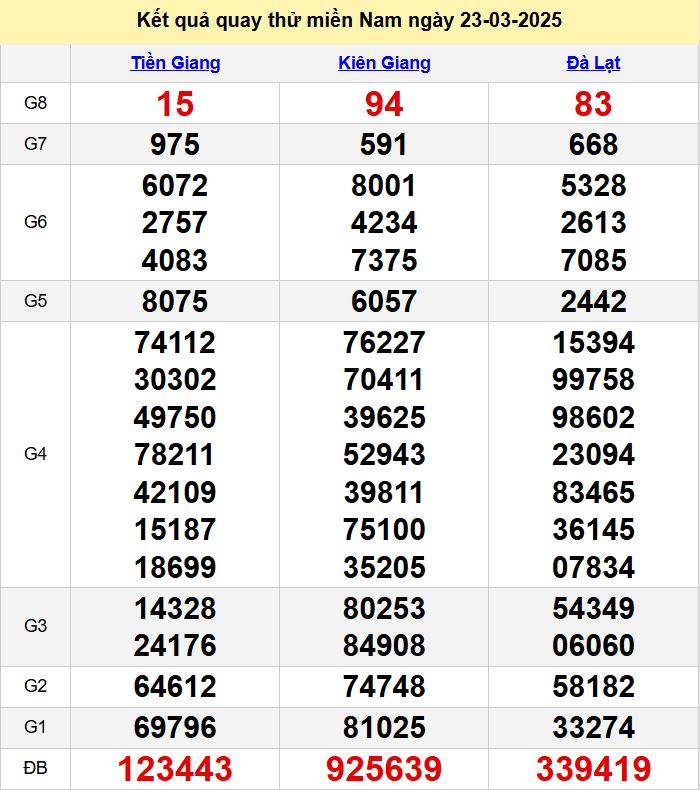
Task: Click G4 value 75100
Action: click(385, 530)
